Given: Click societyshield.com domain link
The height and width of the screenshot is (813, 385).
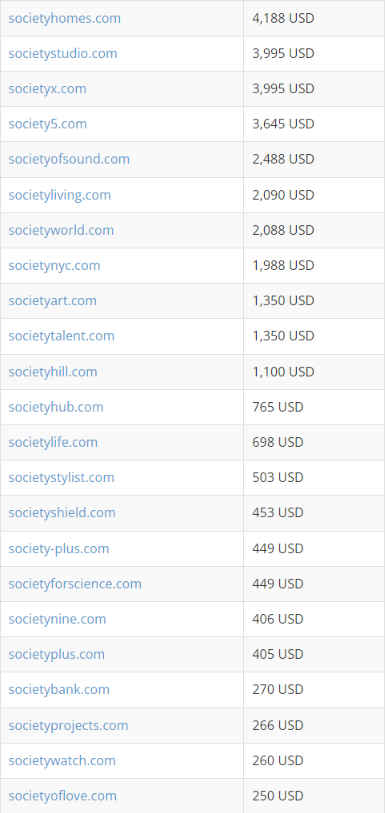Looking at the screenshot, I should coord(62,513).
